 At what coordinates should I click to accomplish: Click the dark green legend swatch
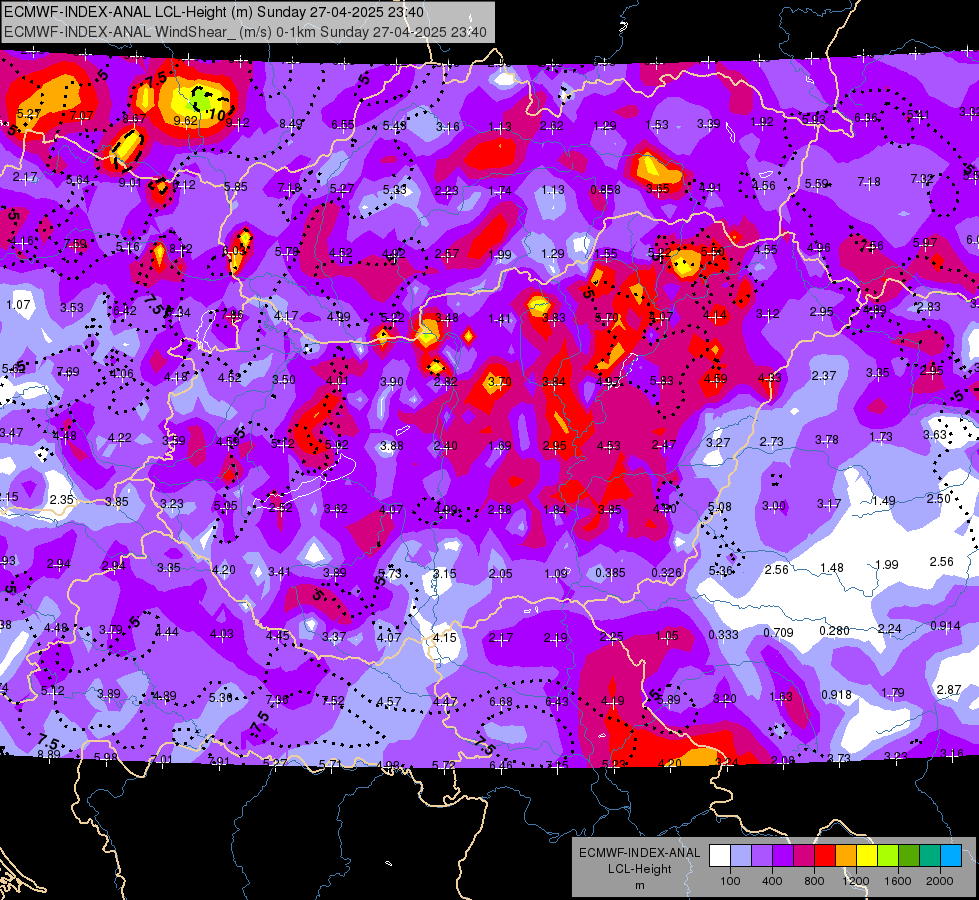[908, 856]
